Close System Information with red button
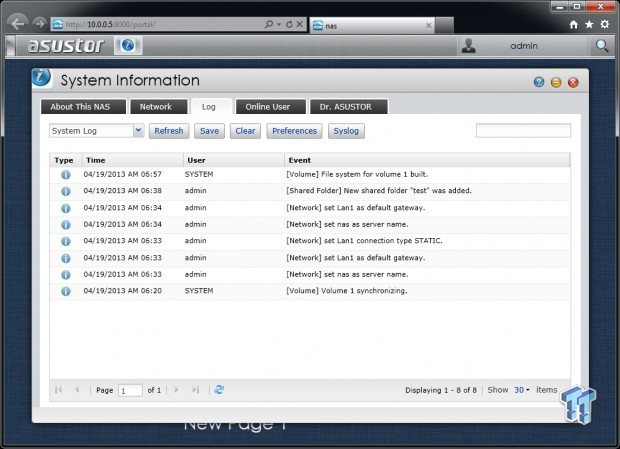This screenshot has width=620, height=449. (x=573, y=82)
